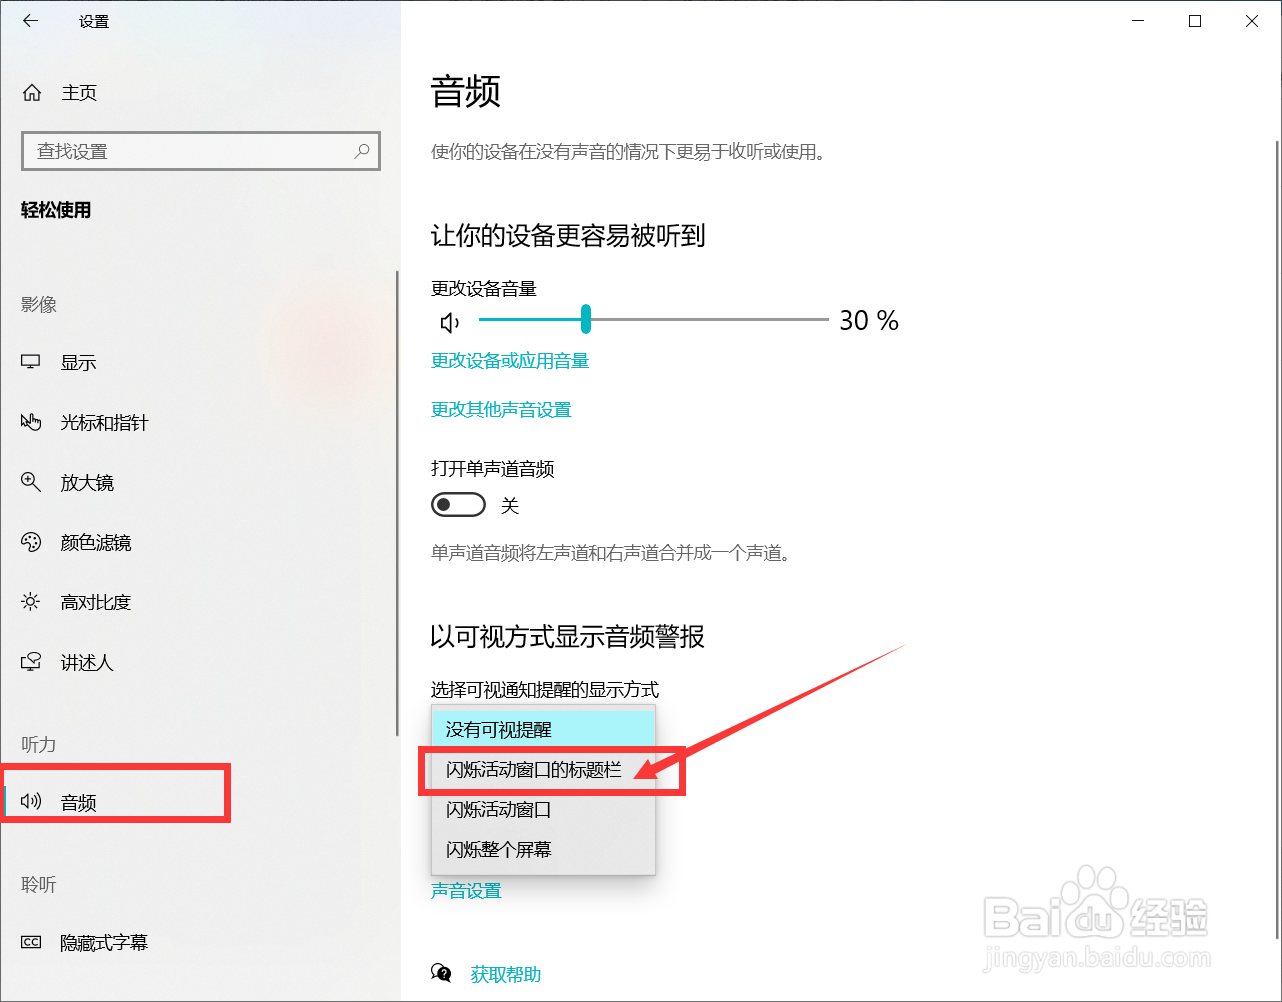Viewport: 1282px width, 1002px height.
Task: Open 隐藏式字幕 closed captions page
Action: pos(104,943)
